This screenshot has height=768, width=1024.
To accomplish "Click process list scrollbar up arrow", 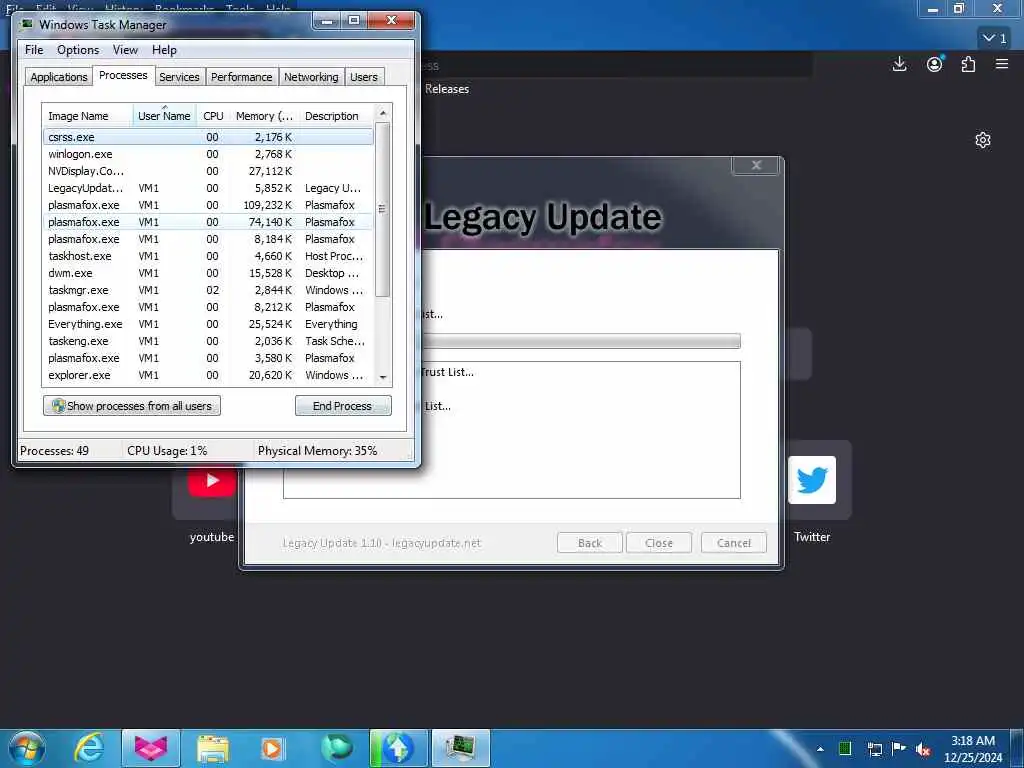I will click(x=383, y=113).
